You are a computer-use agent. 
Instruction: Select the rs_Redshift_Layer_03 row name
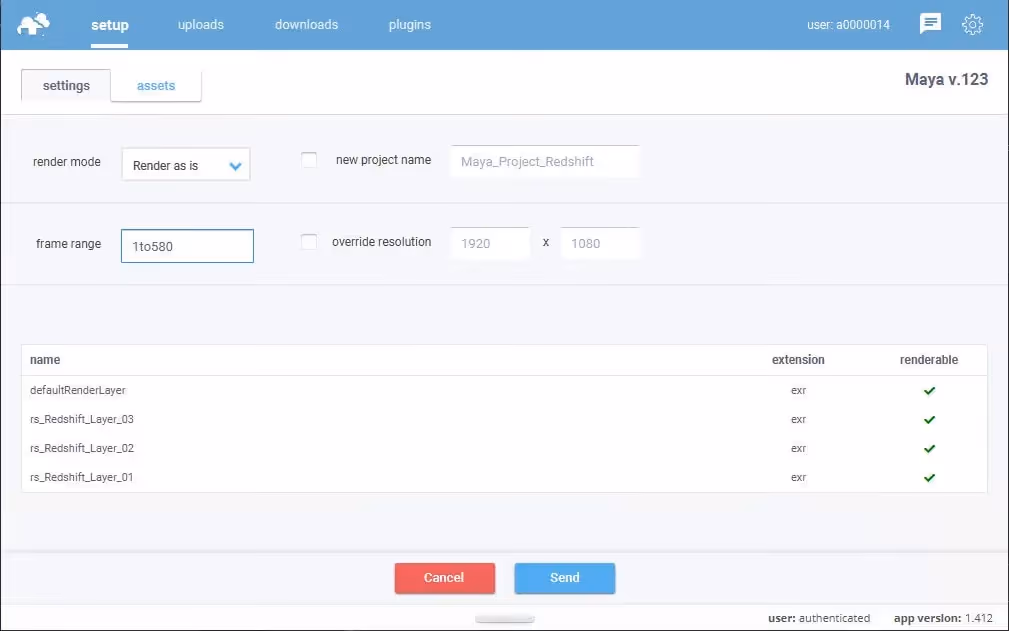(x=82, y=419)
